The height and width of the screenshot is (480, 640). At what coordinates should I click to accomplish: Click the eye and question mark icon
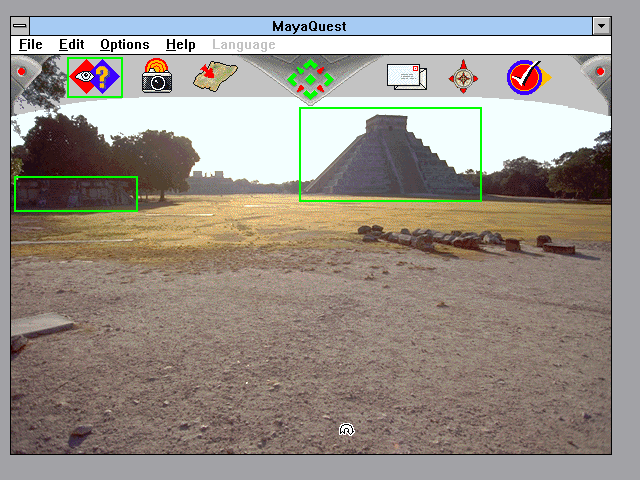(x=95, y=77)
